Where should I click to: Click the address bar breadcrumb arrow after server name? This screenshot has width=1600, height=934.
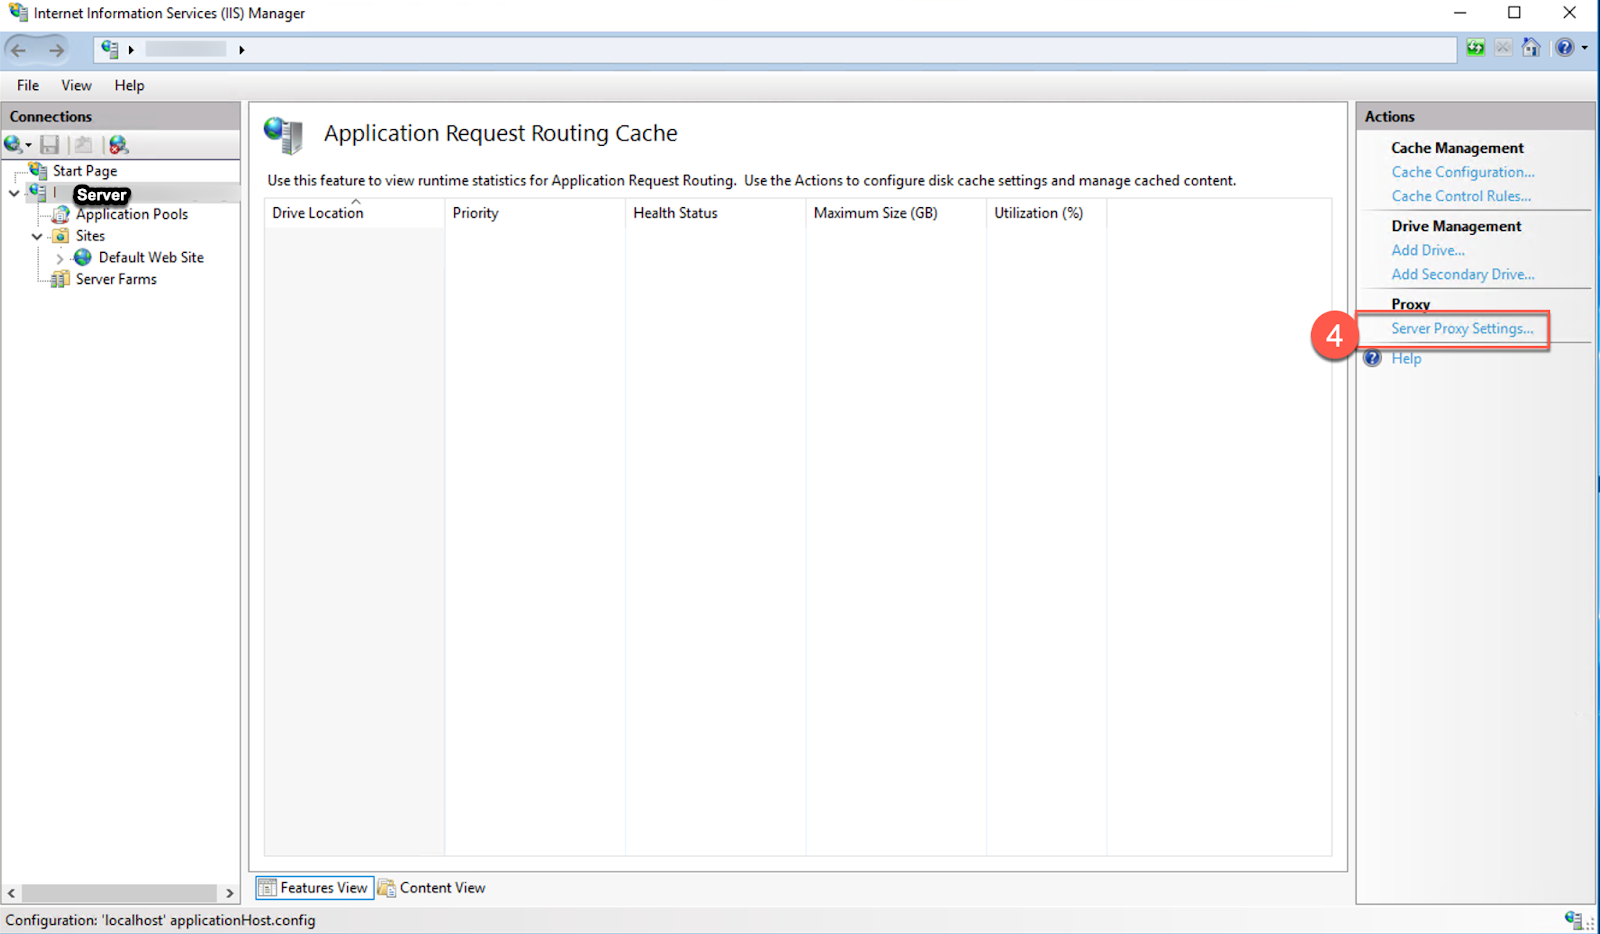241,49
